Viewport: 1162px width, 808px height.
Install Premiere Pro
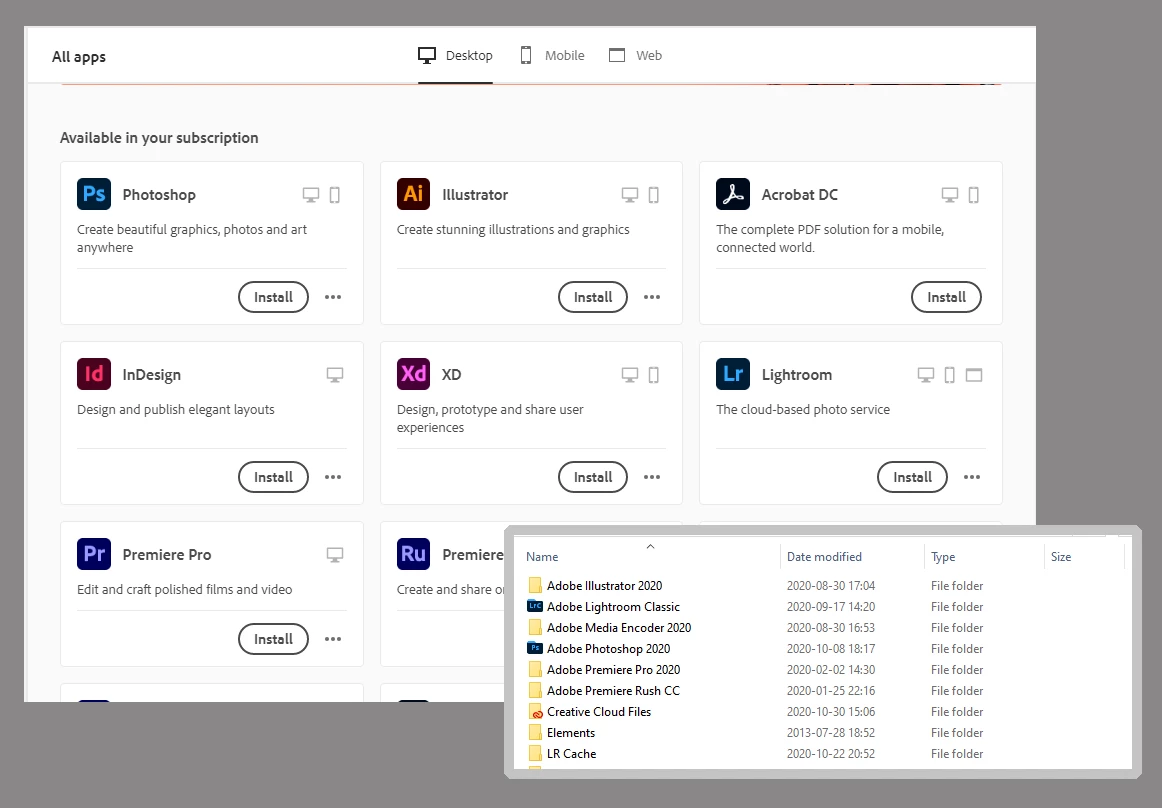[x=273, y=639]
